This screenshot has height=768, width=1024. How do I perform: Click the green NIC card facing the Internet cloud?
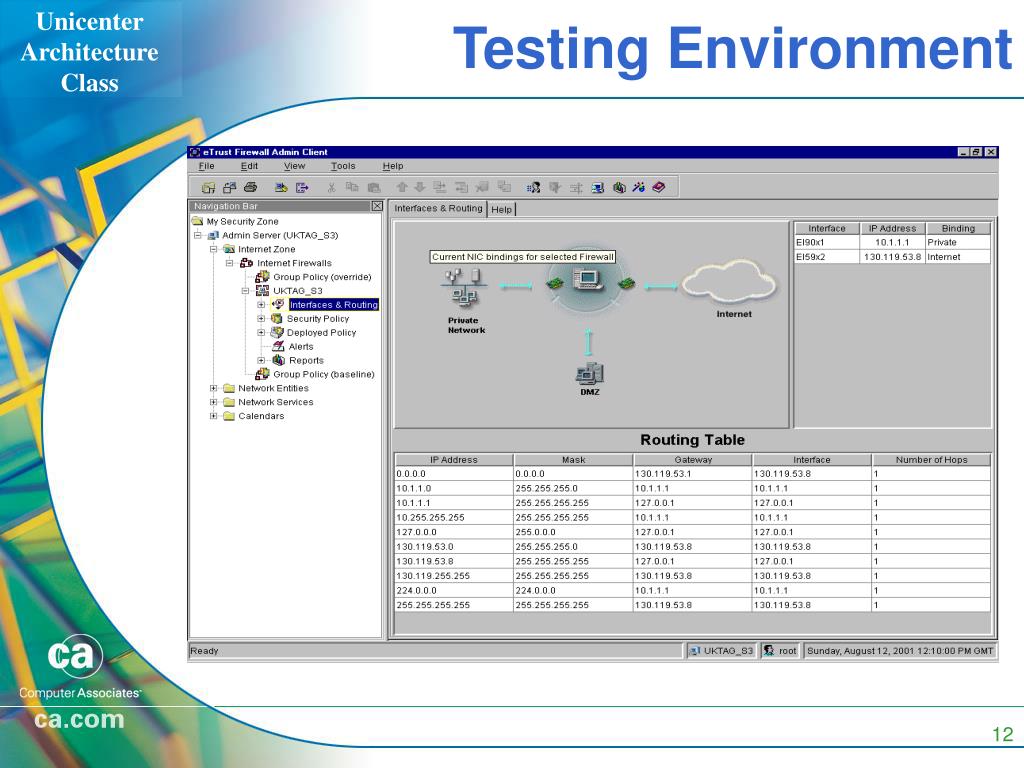[627, 283]
